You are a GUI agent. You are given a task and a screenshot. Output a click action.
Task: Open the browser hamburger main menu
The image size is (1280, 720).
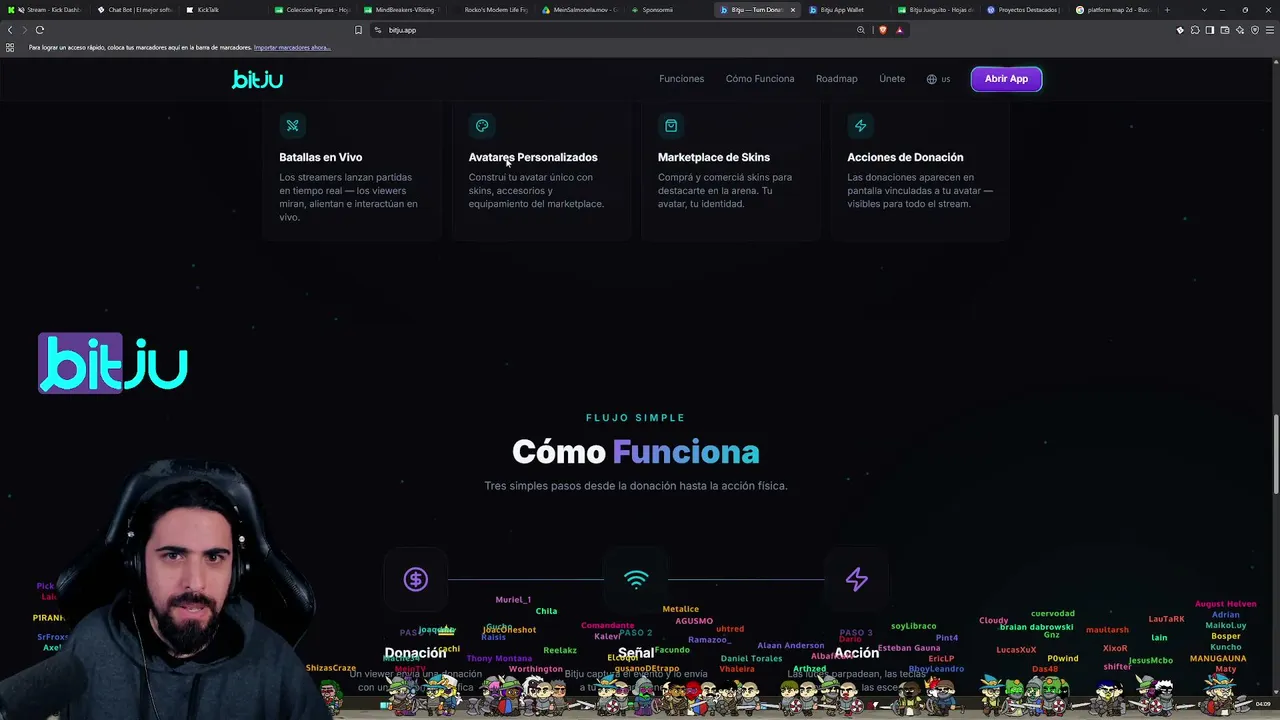[x=1270, y=30]
